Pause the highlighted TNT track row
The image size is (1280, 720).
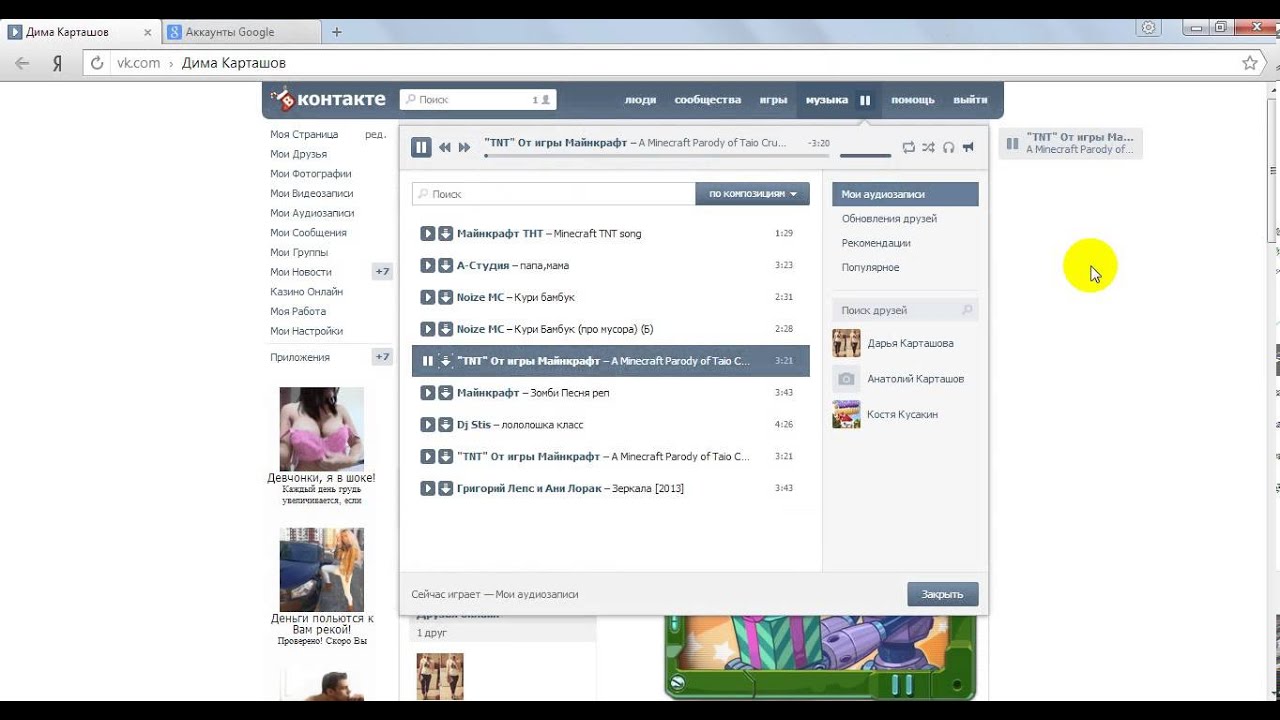(427, 361)
